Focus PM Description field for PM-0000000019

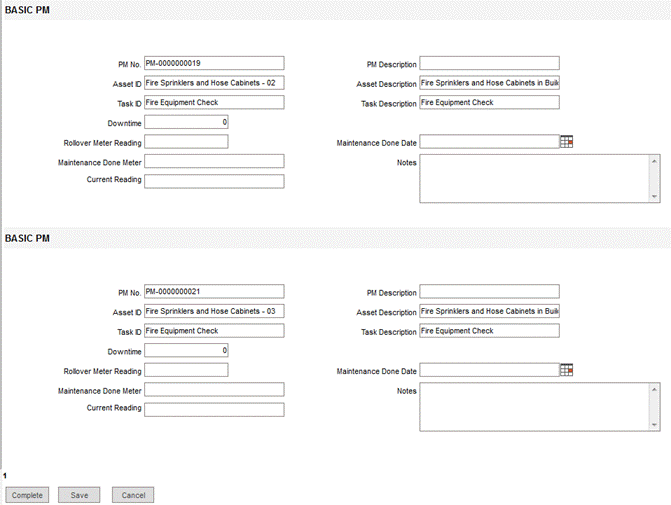coord(489,64)
